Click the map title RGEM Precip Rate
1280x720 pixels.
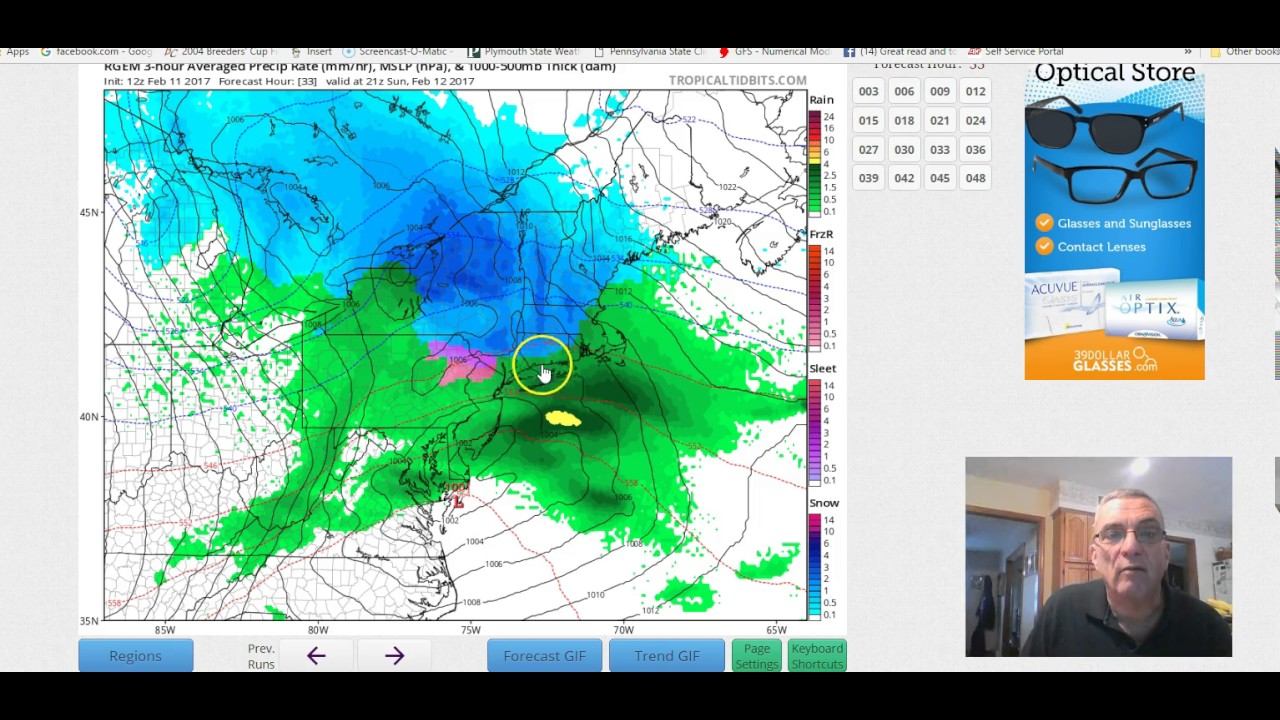[360, 67]
